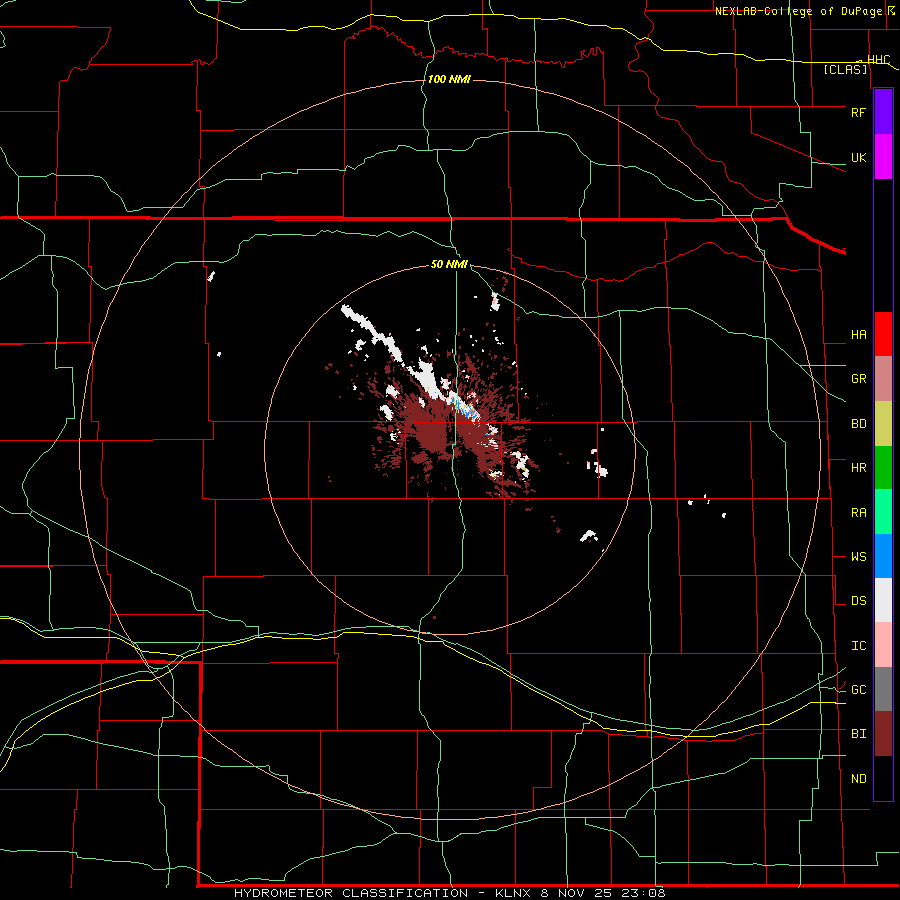Image resolution: width=900 pixels, height=900 pixels.
Task: Click the red HA legend swatch
Action: 883,334
